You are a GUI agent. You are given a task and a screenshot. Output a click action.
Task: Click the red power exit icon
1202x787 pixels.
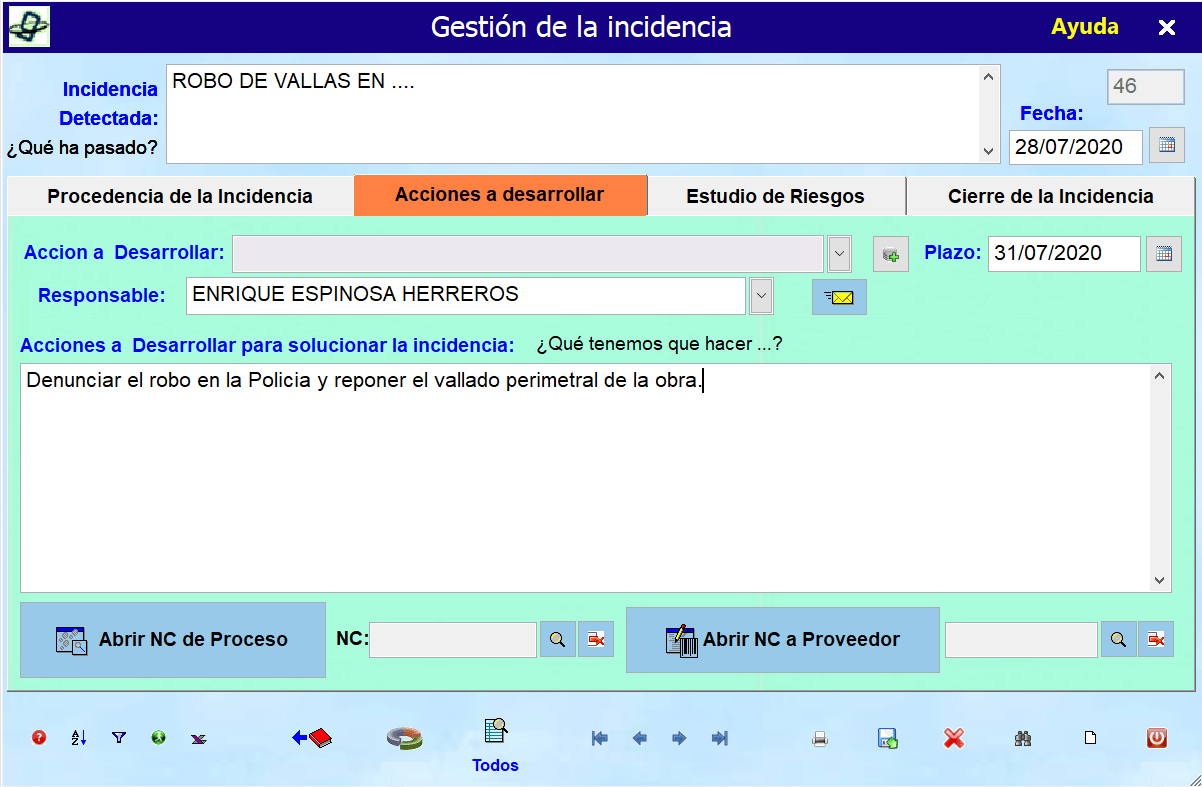click(x=1157, y=738)
